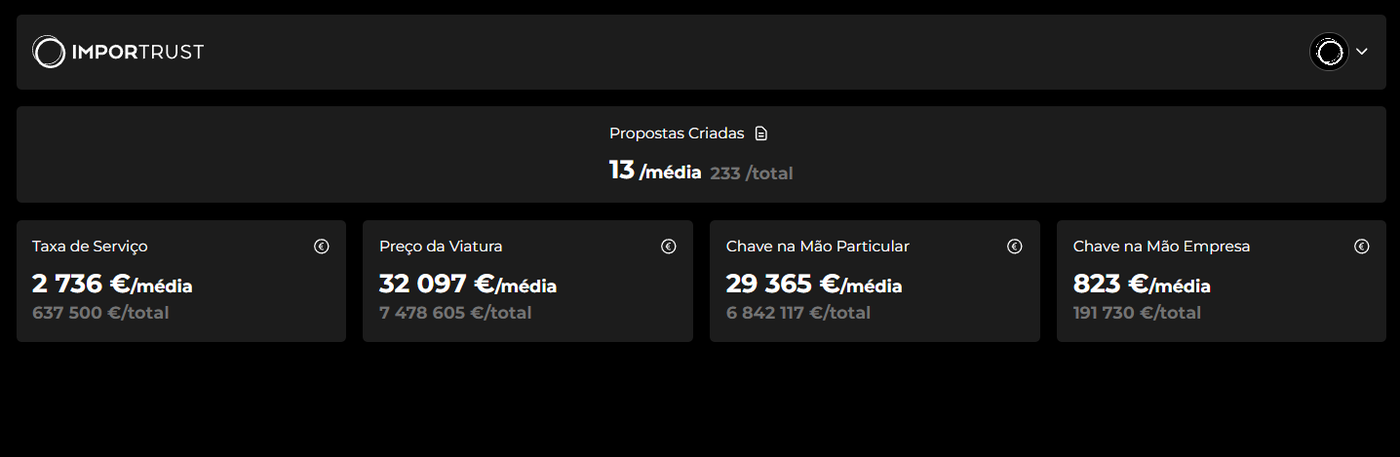Click the euro icon on Preço da Viatura

(x=668, y=246)
